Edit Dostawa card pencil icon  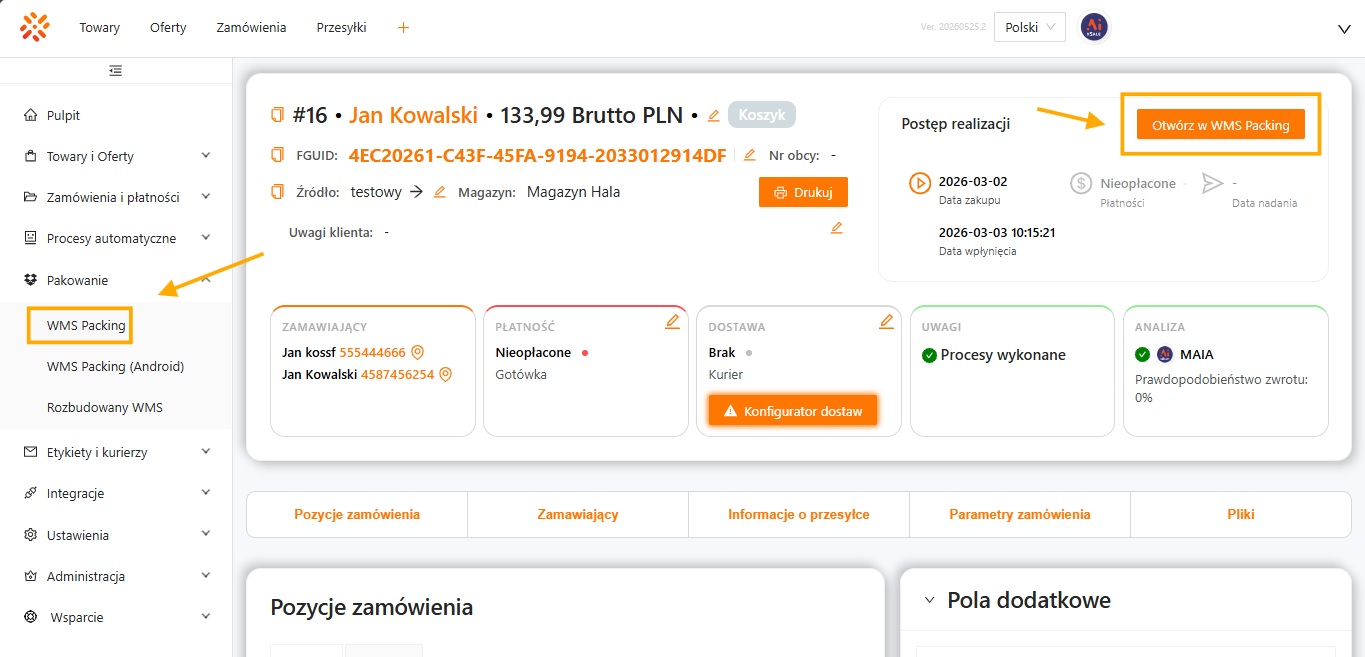coord(886,321)
